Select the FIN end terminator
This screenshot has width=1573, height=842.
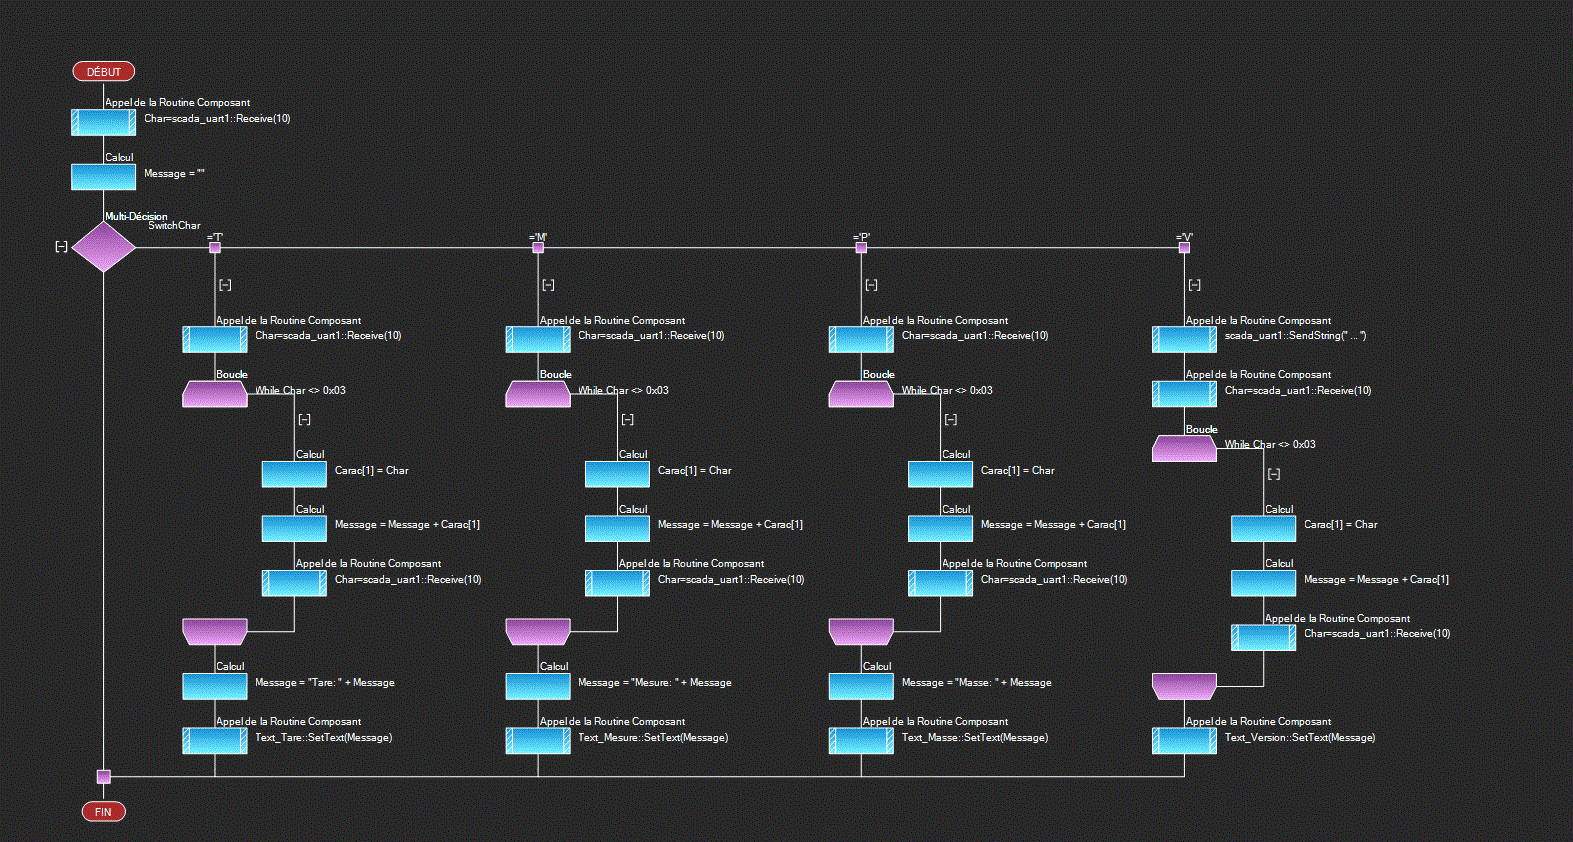click(x=103, y=811)
